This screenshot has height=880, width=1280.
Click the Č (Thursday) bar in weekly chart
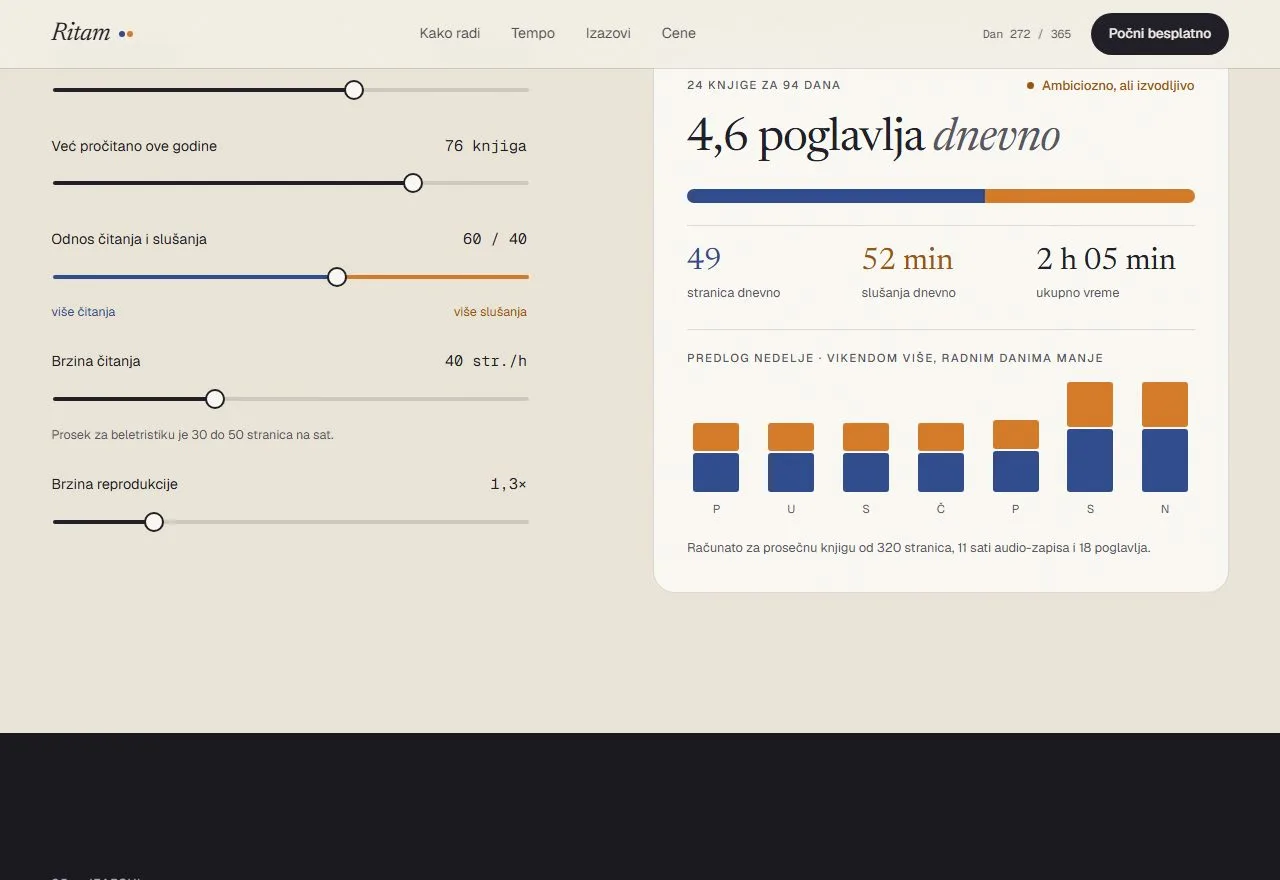point(941,457)
